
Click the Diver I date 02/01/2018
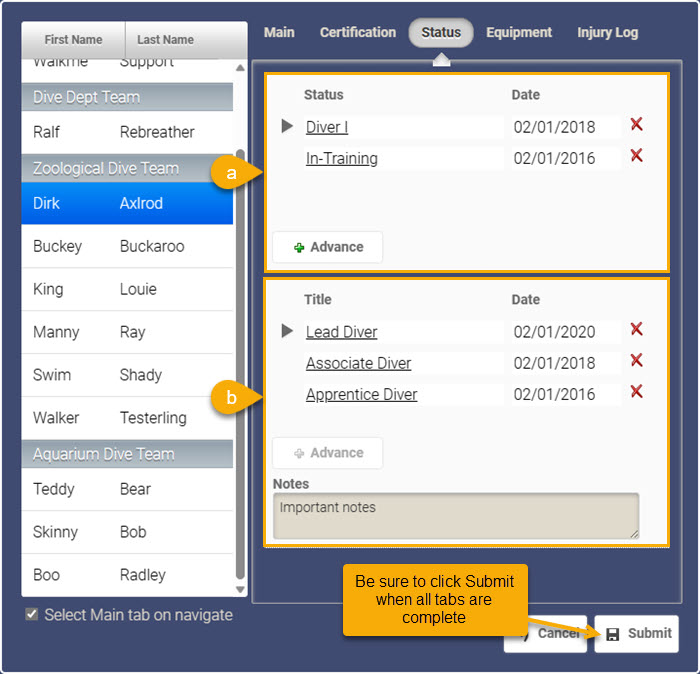click(x=566, y=127)
